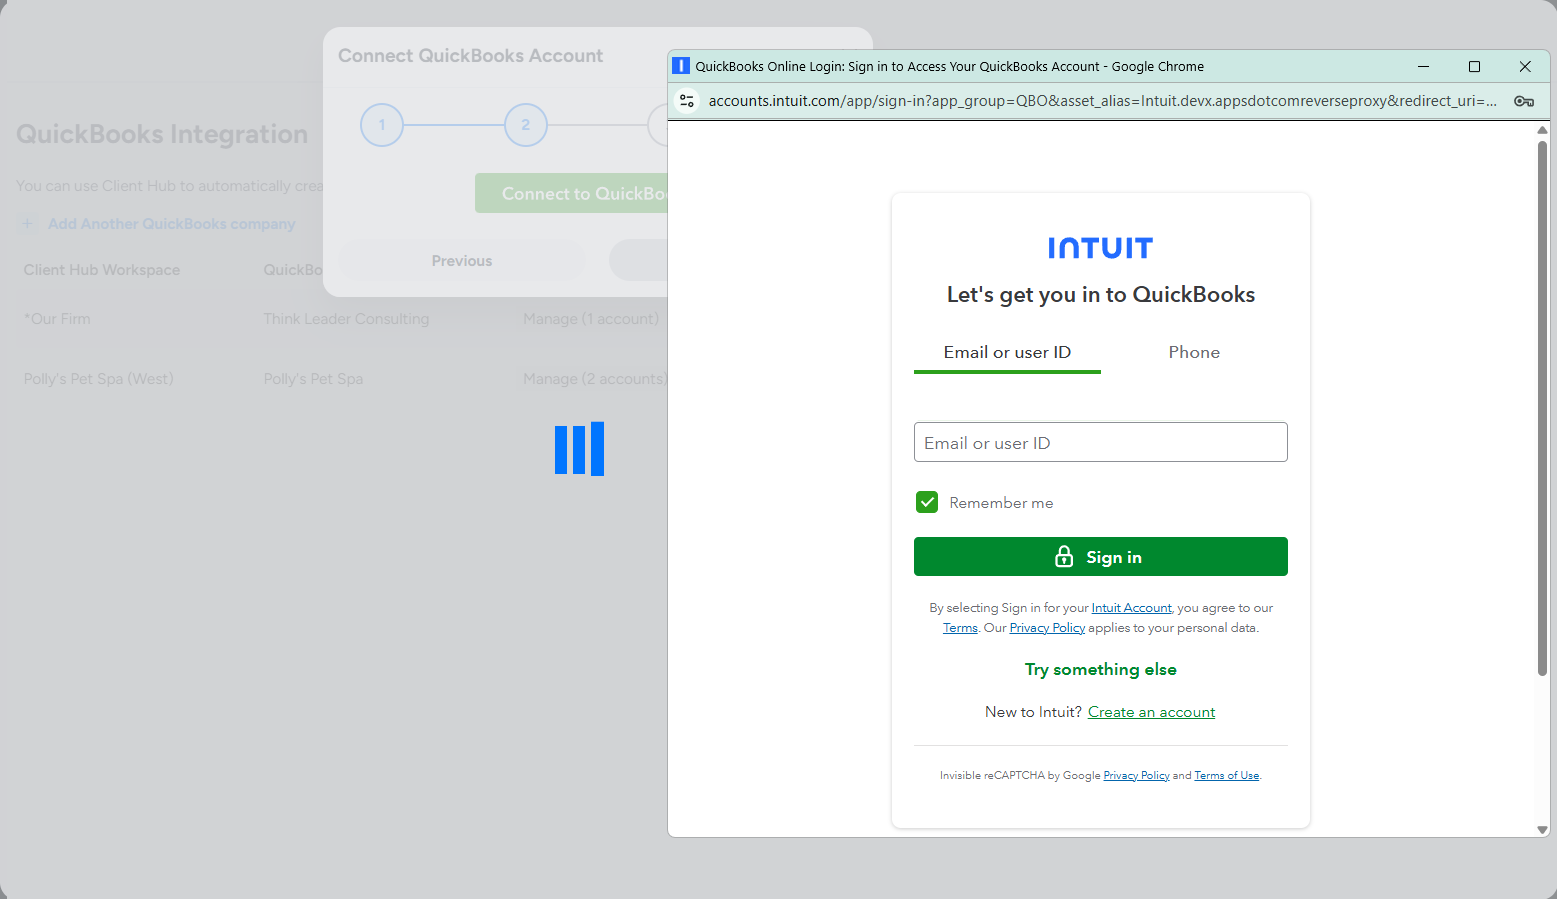
Task: Switch to the Phone sign-in tab
Action: [1194, 352]
